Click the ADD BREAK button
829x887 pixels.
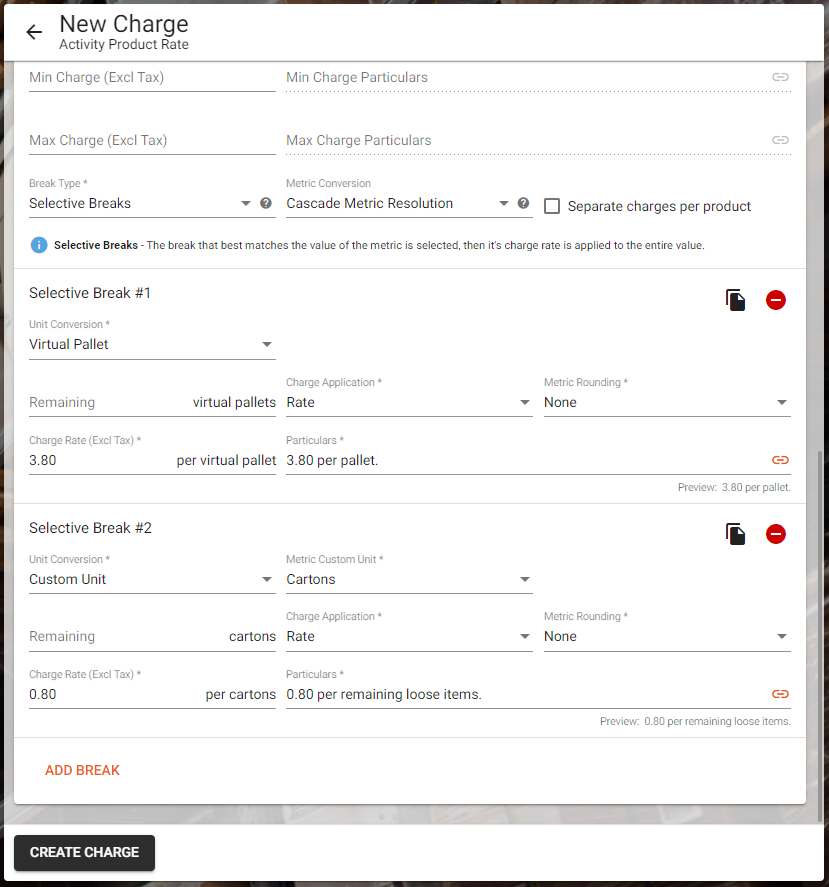coord(82,771)
